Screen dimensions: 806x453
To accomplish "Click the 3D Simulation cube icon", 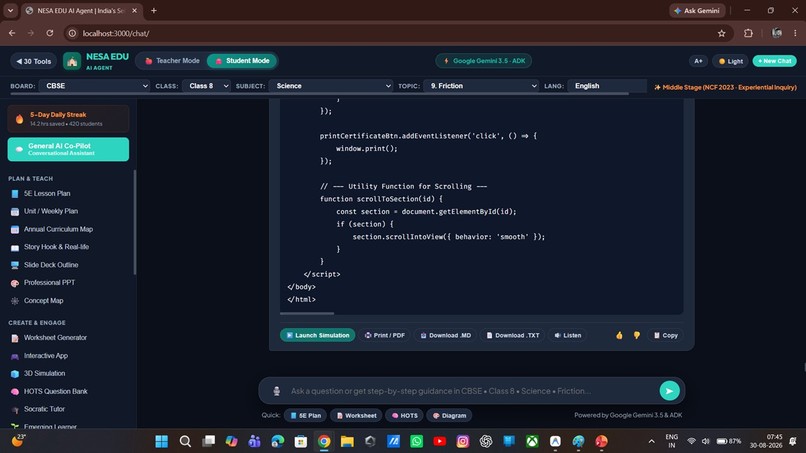I will (x=15, y=374).
